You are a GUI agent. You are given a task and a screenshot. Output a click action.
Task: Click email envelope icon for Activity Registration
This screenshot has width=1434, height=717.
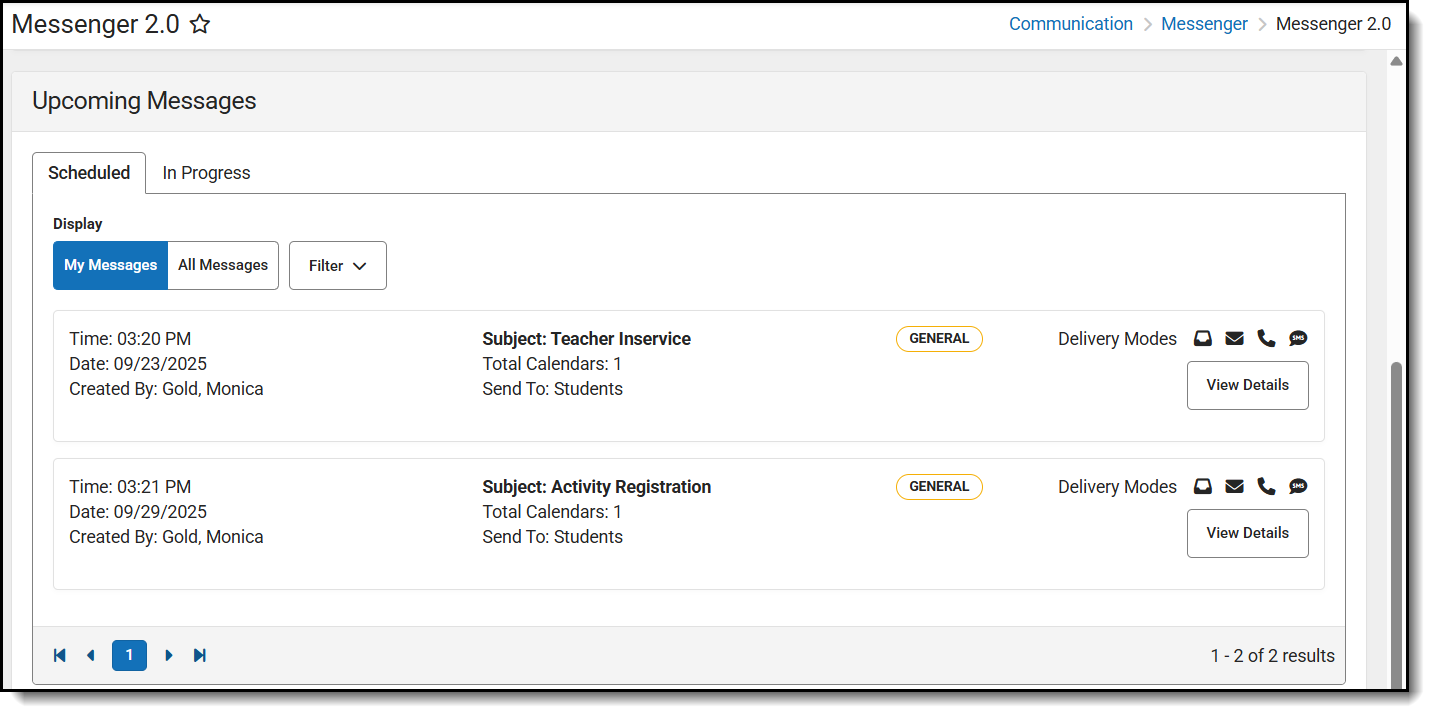click(x=1235, y=487)
